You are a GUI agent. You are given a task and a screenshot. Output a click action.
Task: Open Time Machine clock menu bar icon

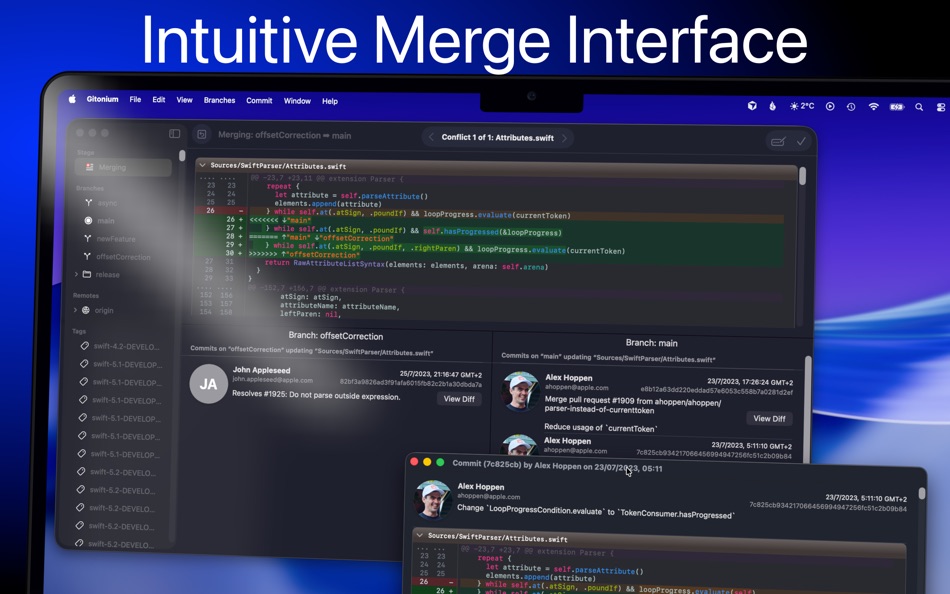coord(851,107)
